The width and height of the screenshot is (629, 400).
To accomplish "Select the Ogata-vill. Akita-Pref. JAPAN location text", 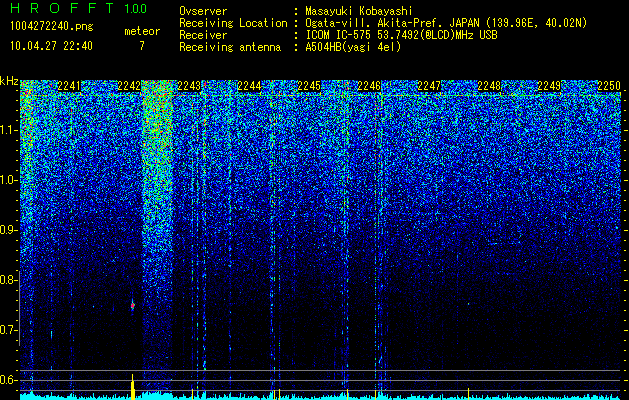I will click(x=448, y=23).
